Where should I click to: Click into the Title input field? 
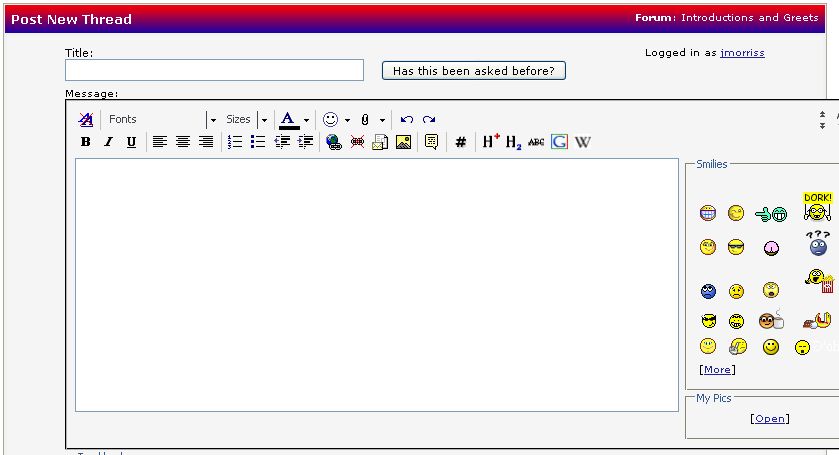tap(215, 70)
